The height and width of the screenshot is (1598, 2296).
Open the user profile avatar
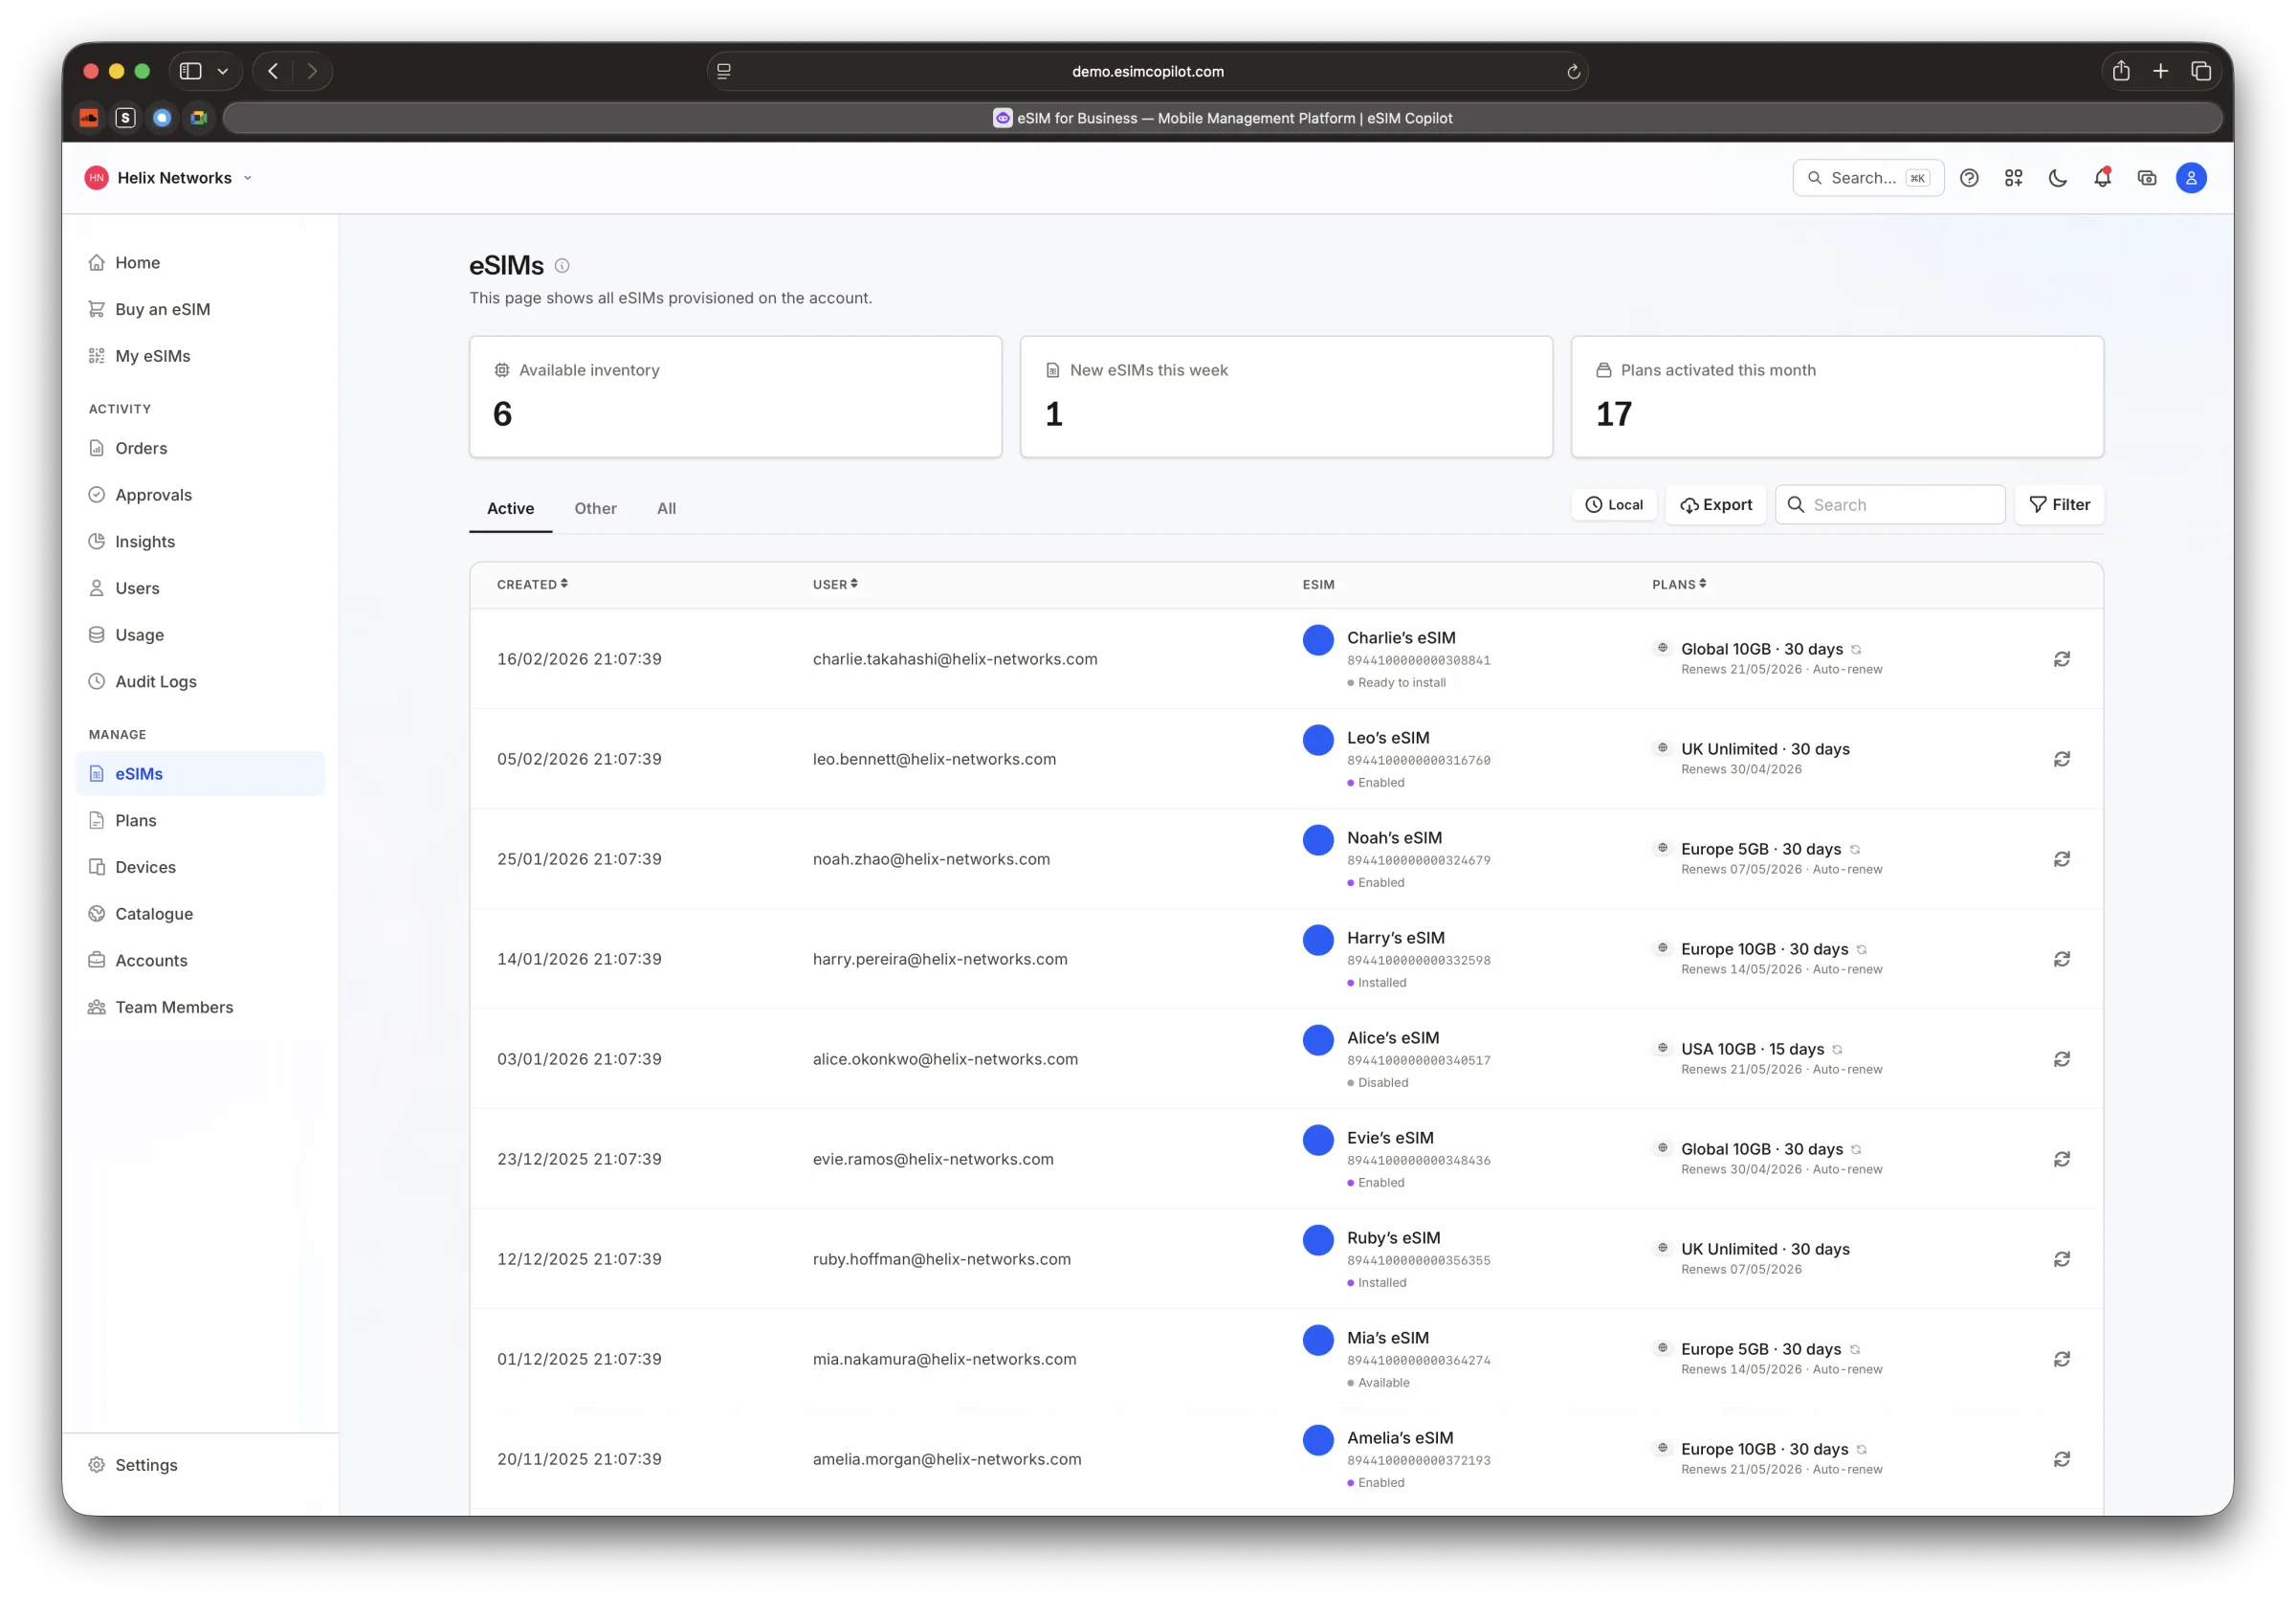(x=2191, y=178)
